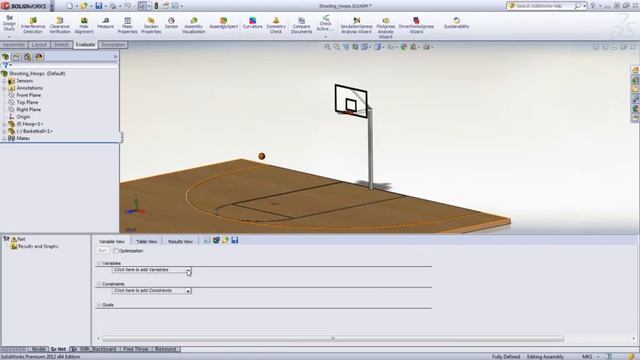
Task: Toggle the Optimization checkbox
Action: (116, 251)
